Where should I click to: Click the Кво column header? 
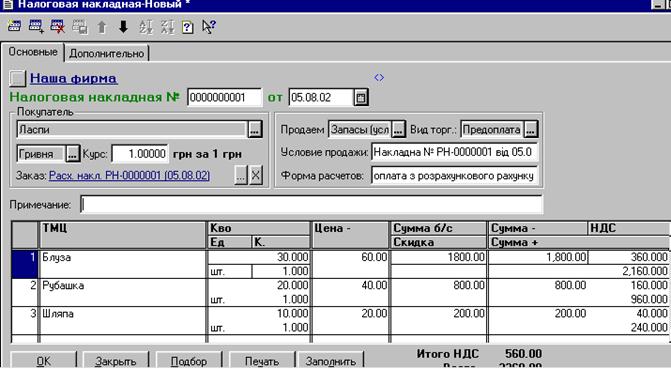click(259, 228)
